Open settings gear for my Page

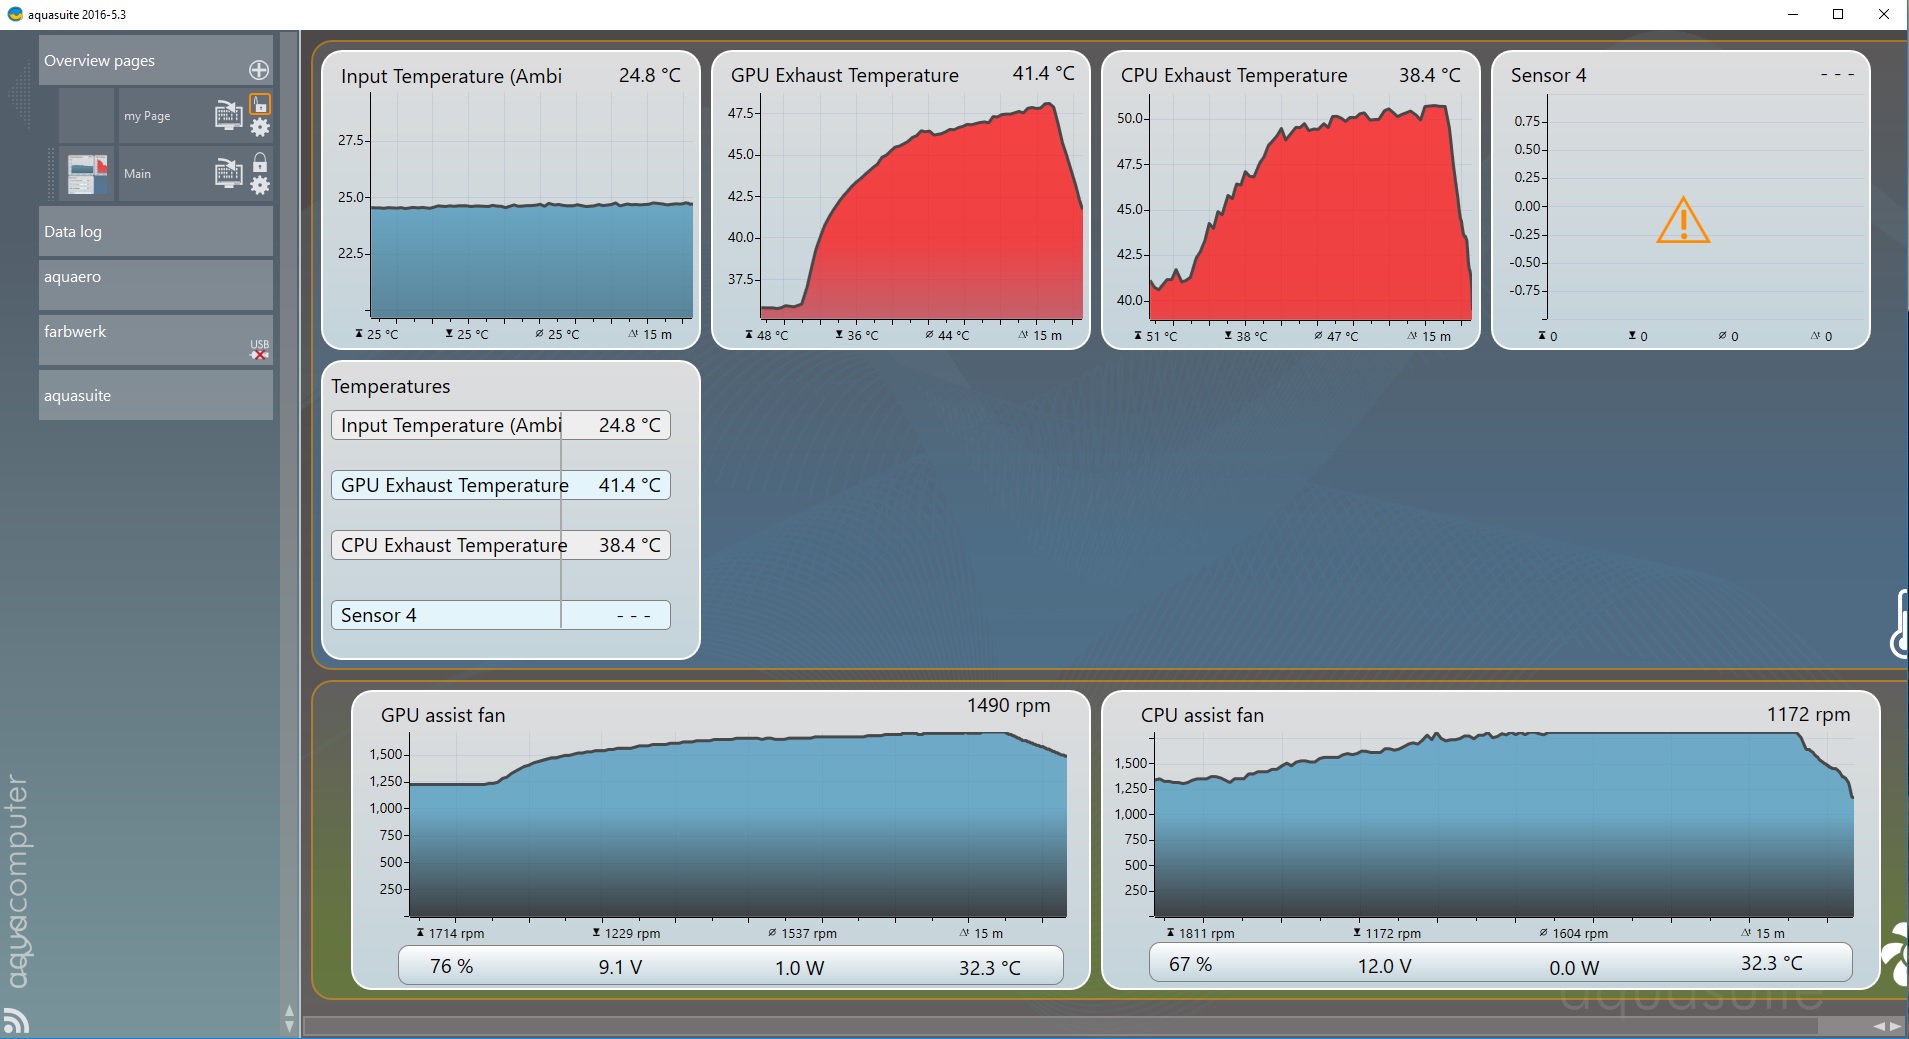tap(260, 127)
